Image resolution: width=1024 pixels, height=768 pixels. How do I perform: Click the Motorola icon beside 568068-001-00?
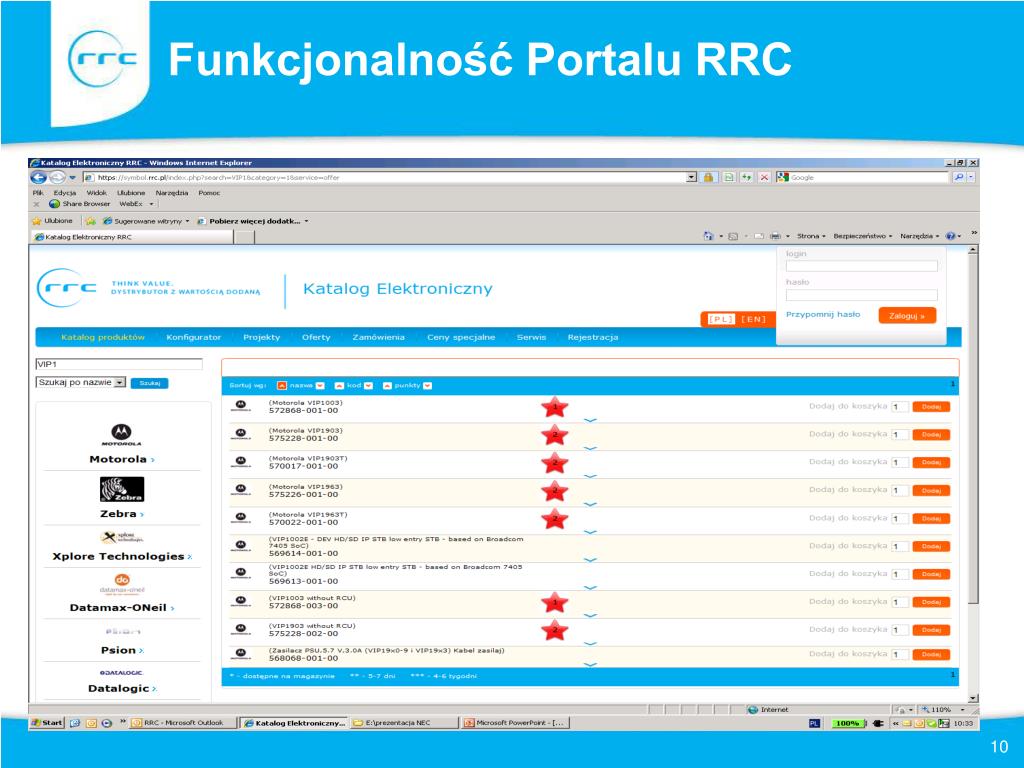(240, 654)
